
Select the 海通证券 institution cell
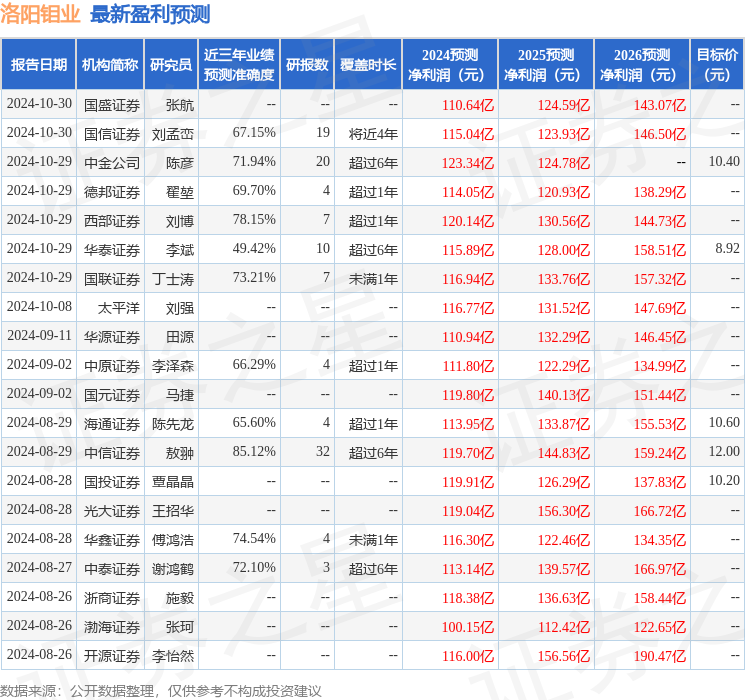click(112, 424)
